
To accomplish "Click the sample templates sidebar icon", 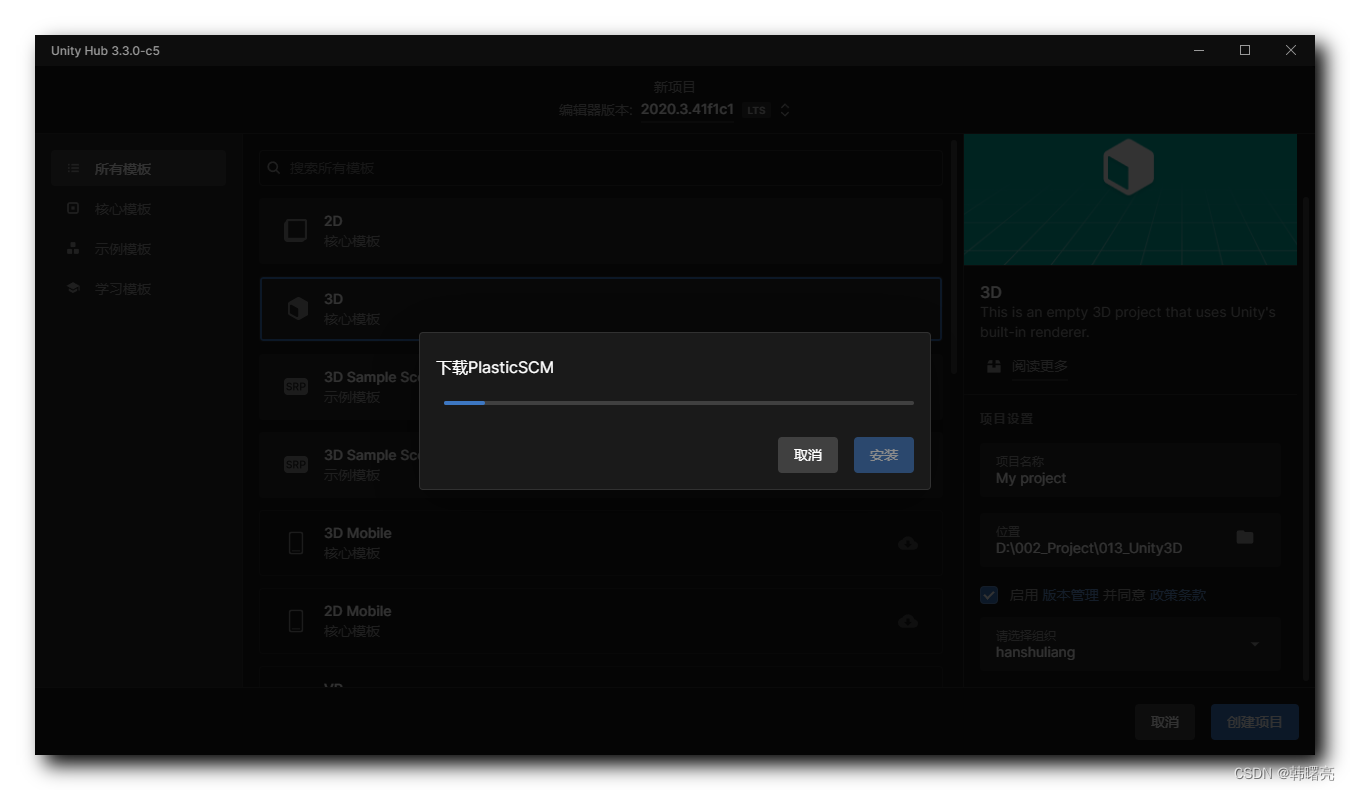I will [73, 248].
